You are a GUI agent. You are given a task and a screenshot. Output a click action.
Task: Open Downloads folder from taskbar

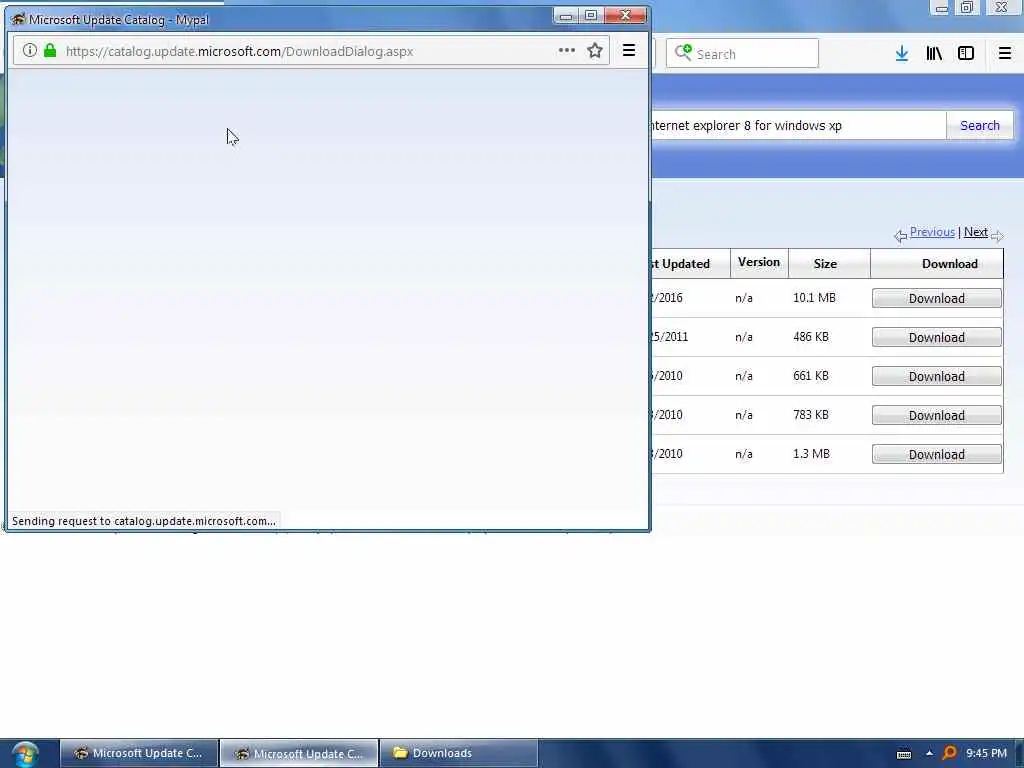click(x=458, y=753)
